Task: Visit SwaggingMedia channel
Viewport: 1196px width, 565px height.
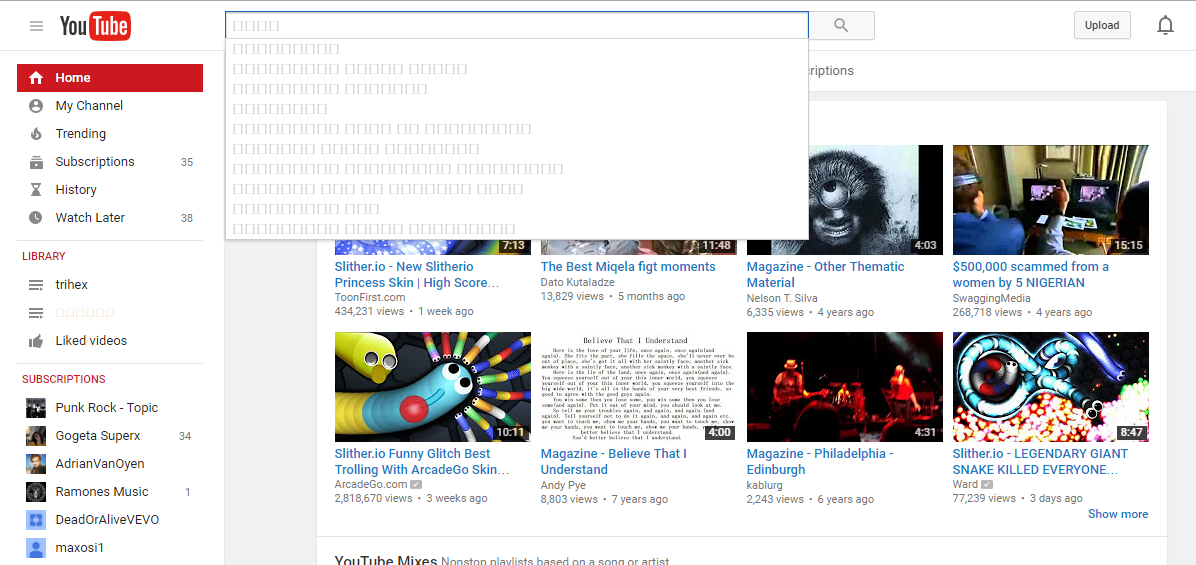Action: click(992, 298)
